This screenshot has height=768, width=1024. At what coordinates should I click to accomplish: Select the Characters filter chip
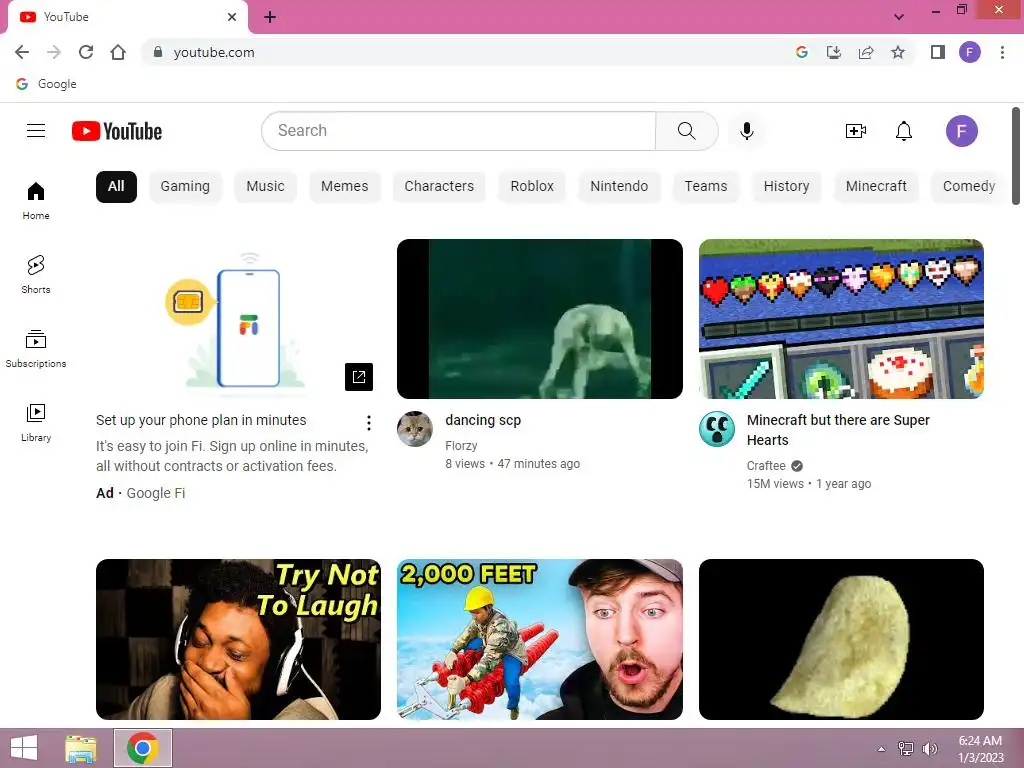(x=440, y=187)
